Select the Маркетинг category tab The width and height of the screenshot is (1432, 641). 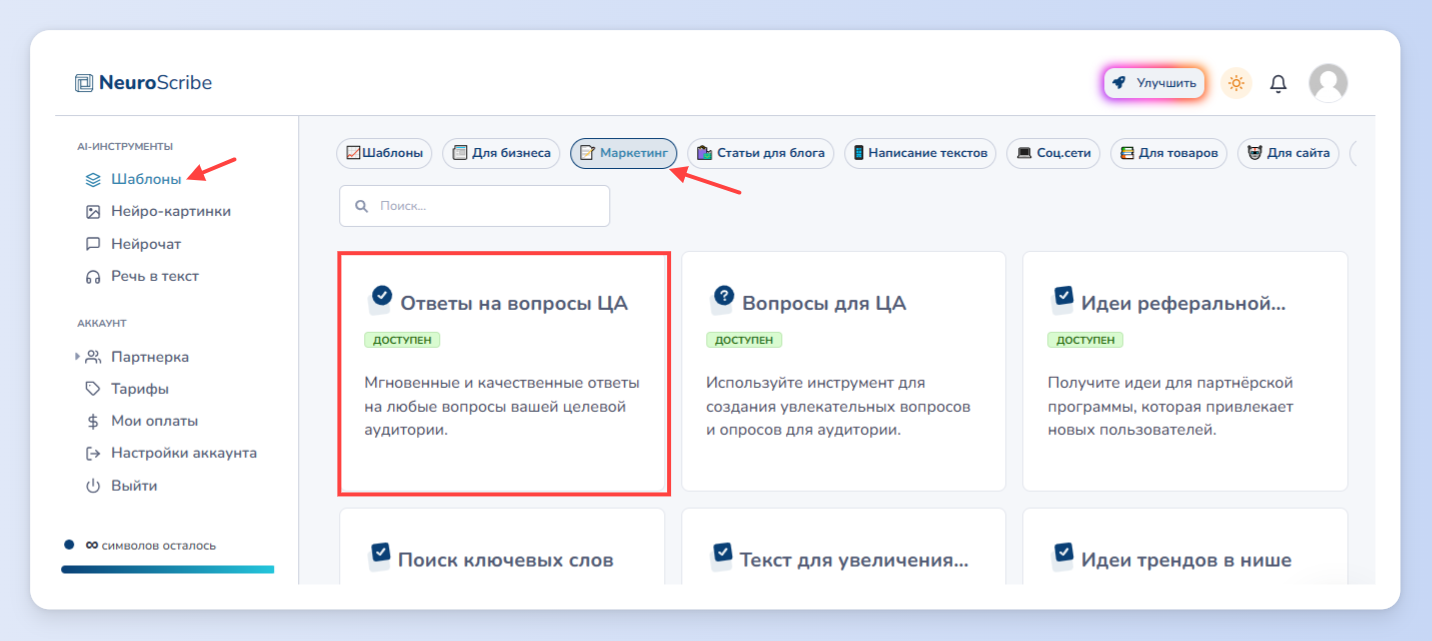[x=624, y=153]
